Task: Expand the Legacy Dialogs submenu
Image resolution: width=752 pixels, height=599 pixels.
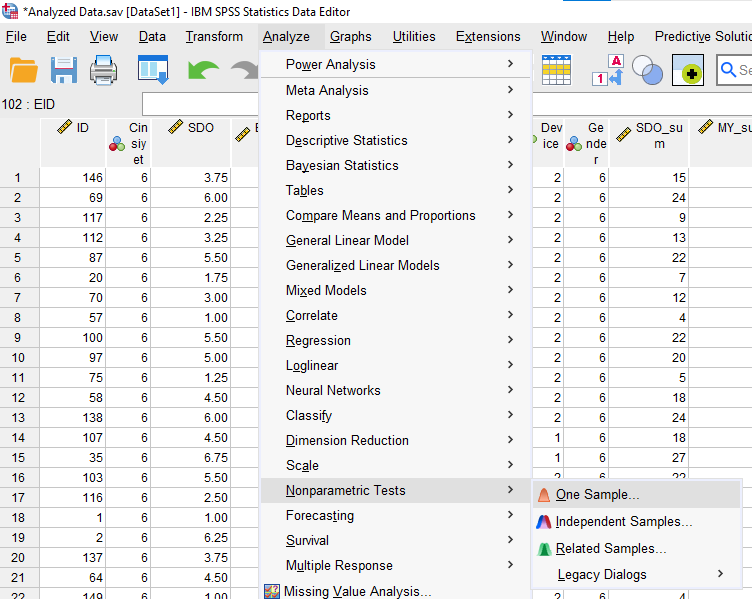Action: (x=636, y=574)
